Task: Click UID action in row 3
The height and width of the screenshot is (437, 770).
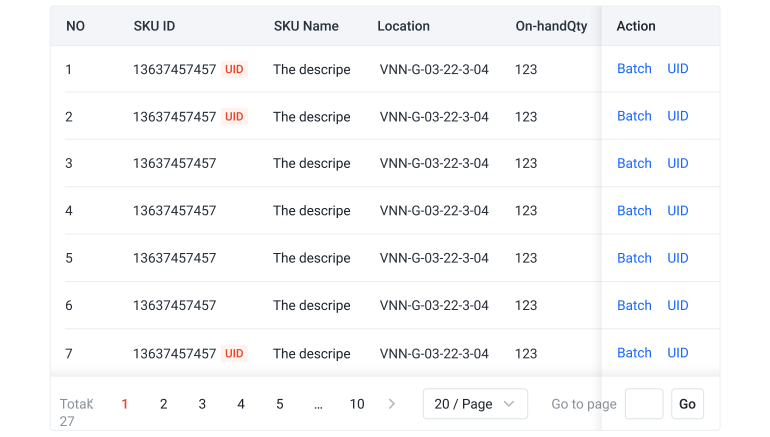Action: pos(678,163)
